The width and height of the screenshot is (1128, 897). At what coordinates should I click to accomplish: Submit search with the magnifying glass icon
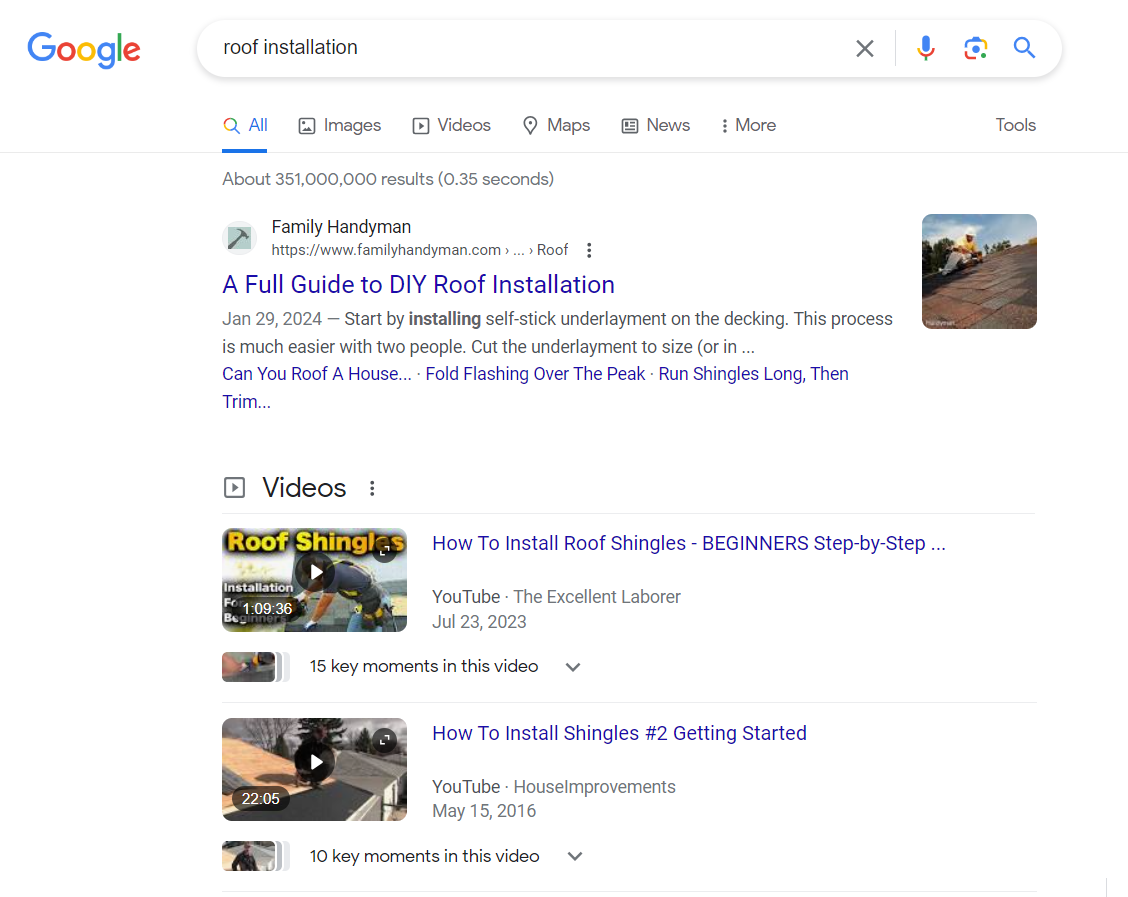click(1024, 47)
